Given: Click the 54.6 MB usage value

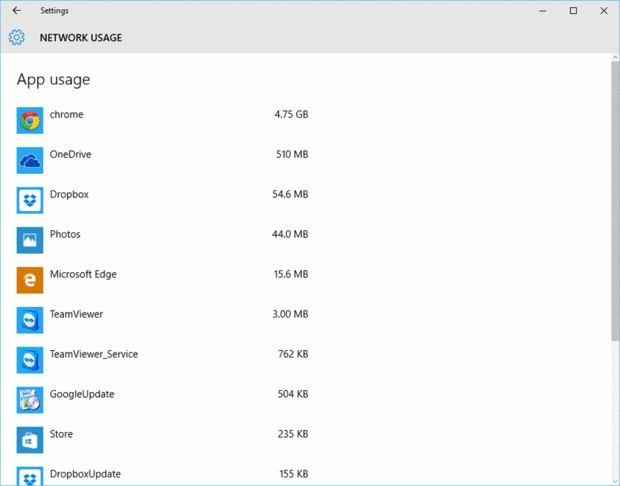Looking at the screenshot, I should point(290,195).
